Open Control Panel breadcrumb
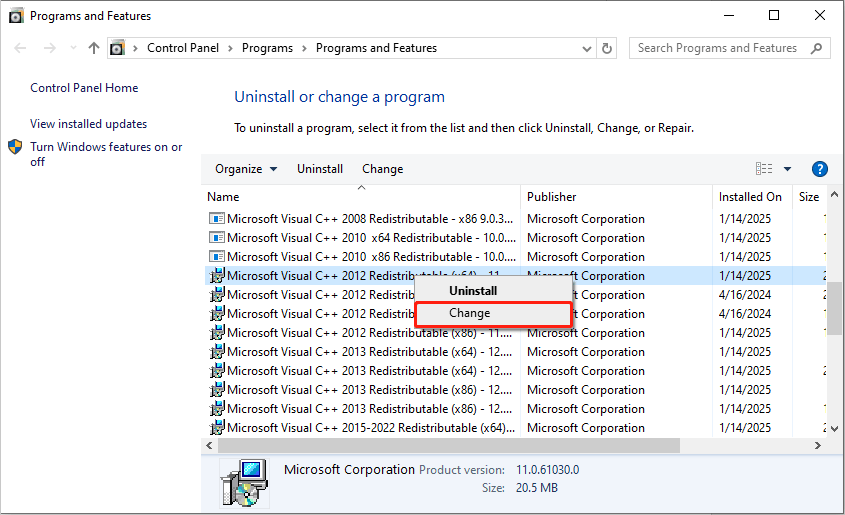This screenshot has height=515, width=845. 183,48
